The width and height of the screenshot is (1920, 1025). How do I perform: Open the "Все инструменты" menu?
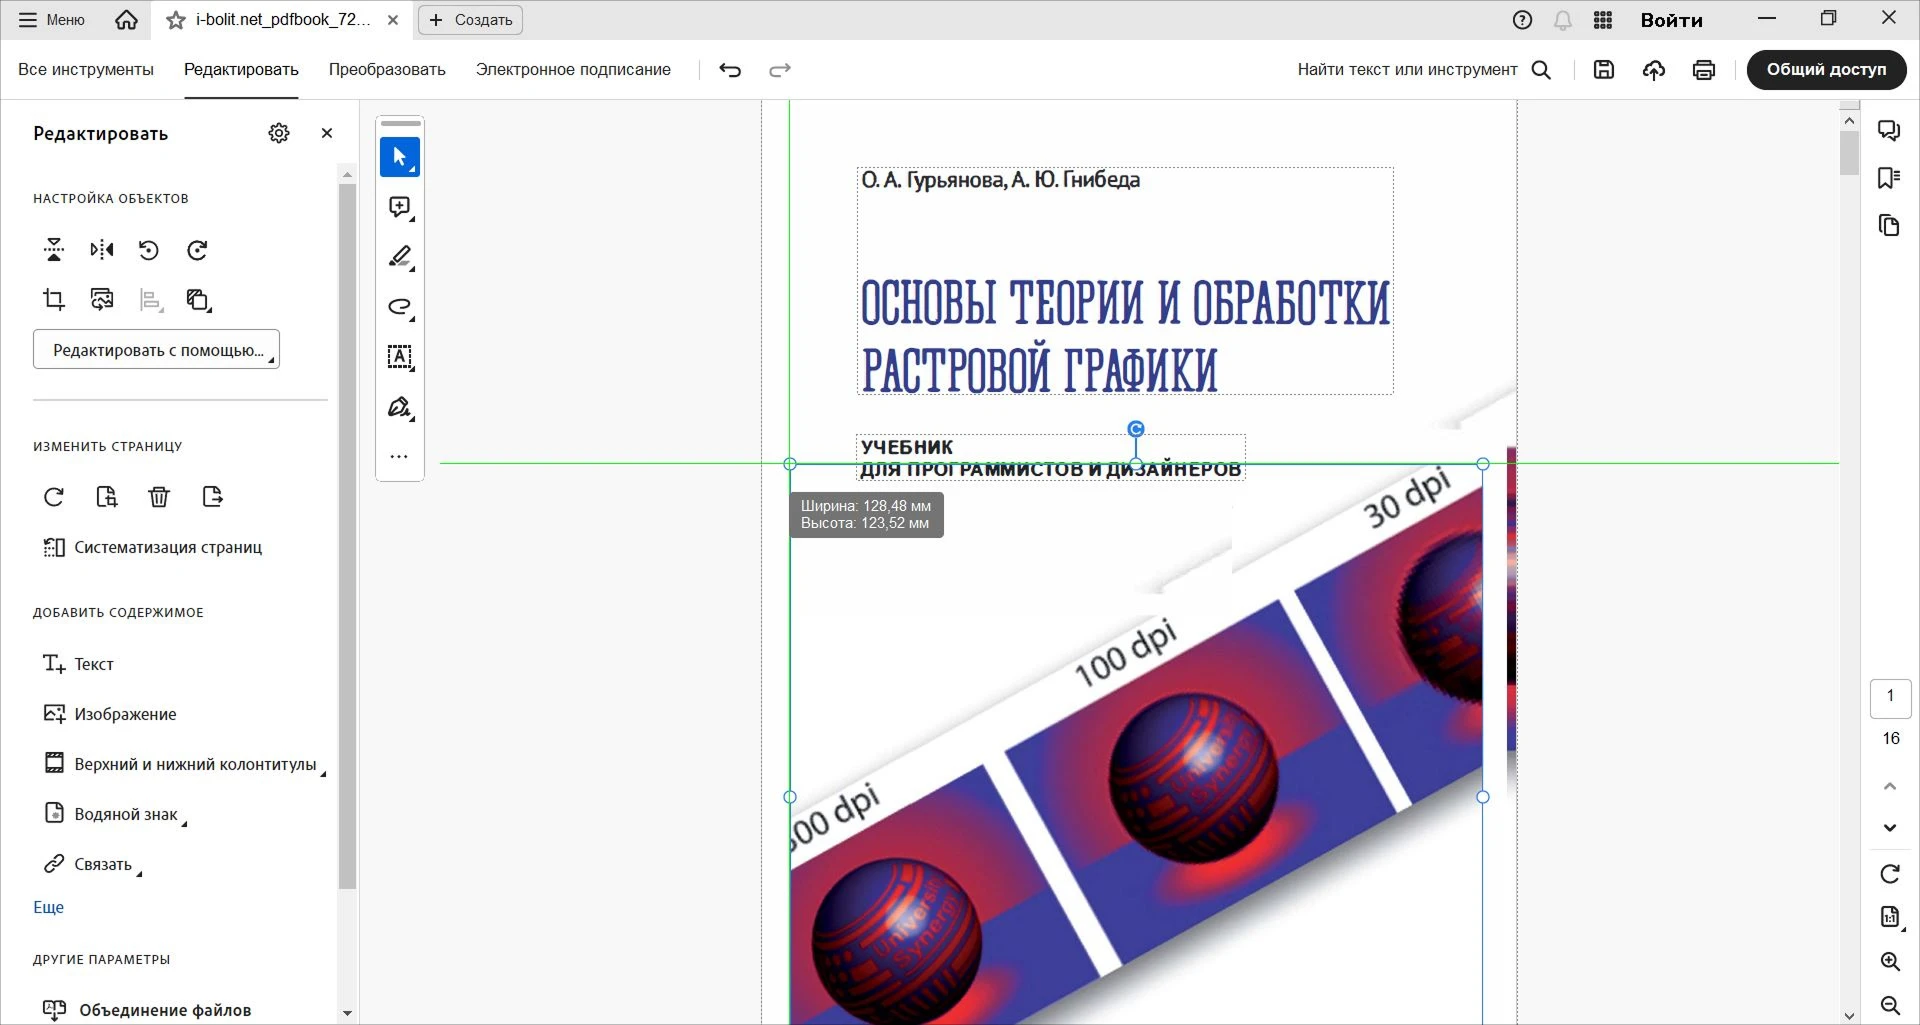click(x=86, y=70)
